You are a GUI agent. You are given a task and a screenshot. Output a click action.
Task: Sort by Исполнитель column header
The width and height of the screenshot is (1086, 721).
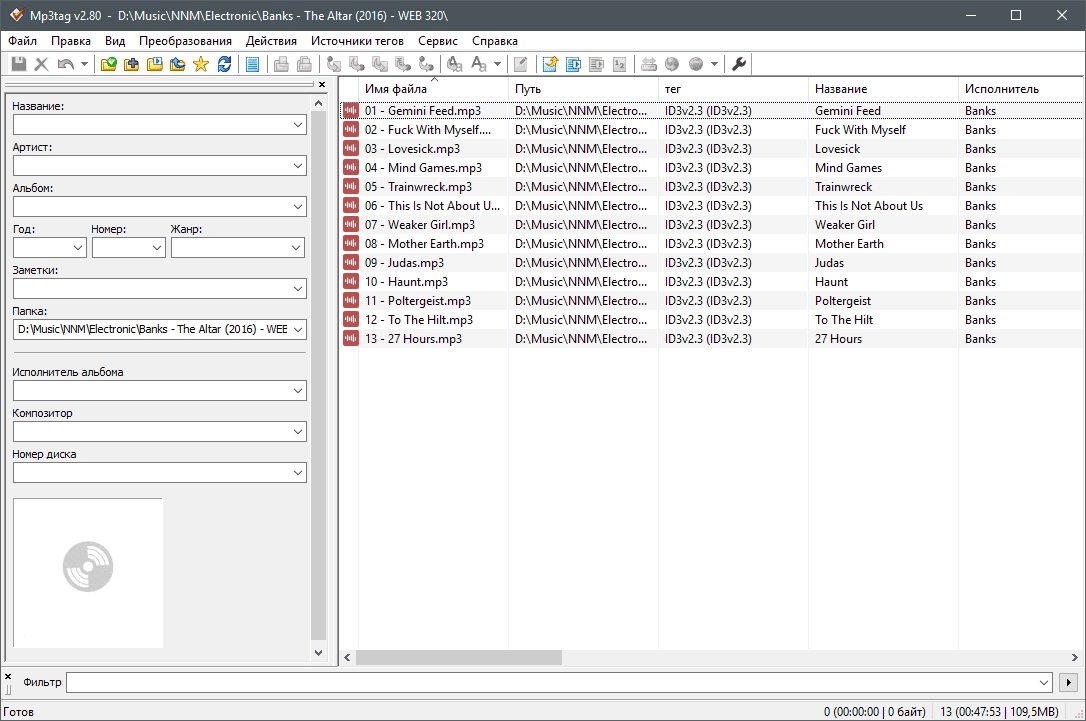(1022, 89)
